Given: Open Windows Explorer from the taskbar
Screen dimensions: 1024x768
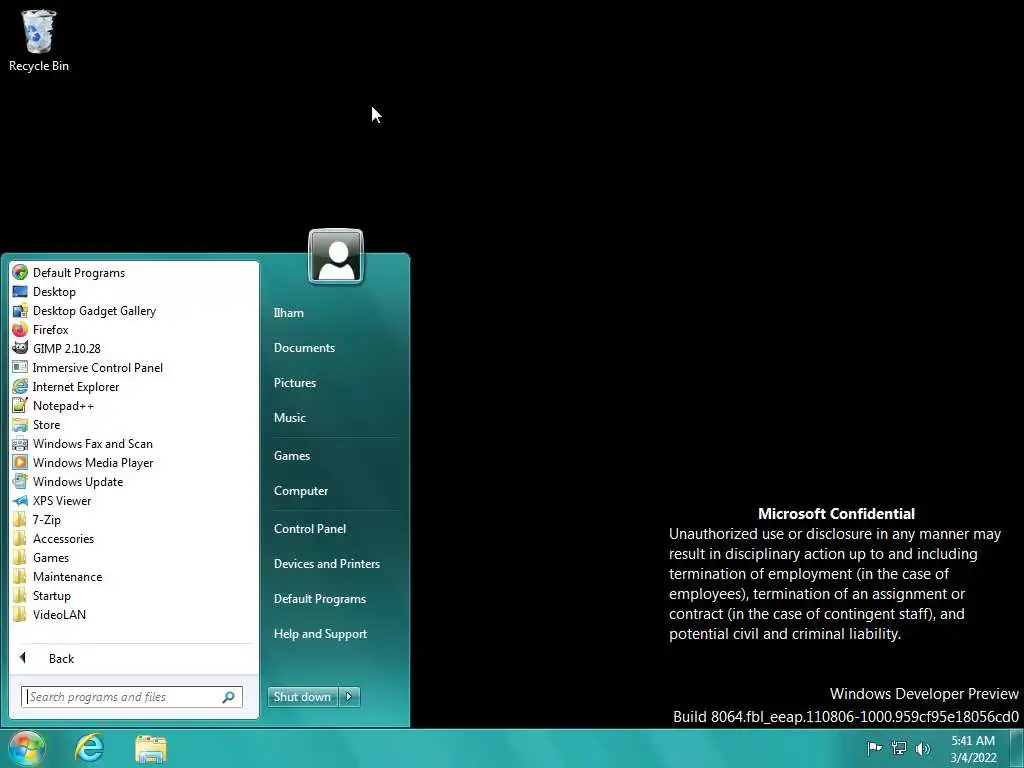Looking at the screenshot, I should [x=151, y=749].
